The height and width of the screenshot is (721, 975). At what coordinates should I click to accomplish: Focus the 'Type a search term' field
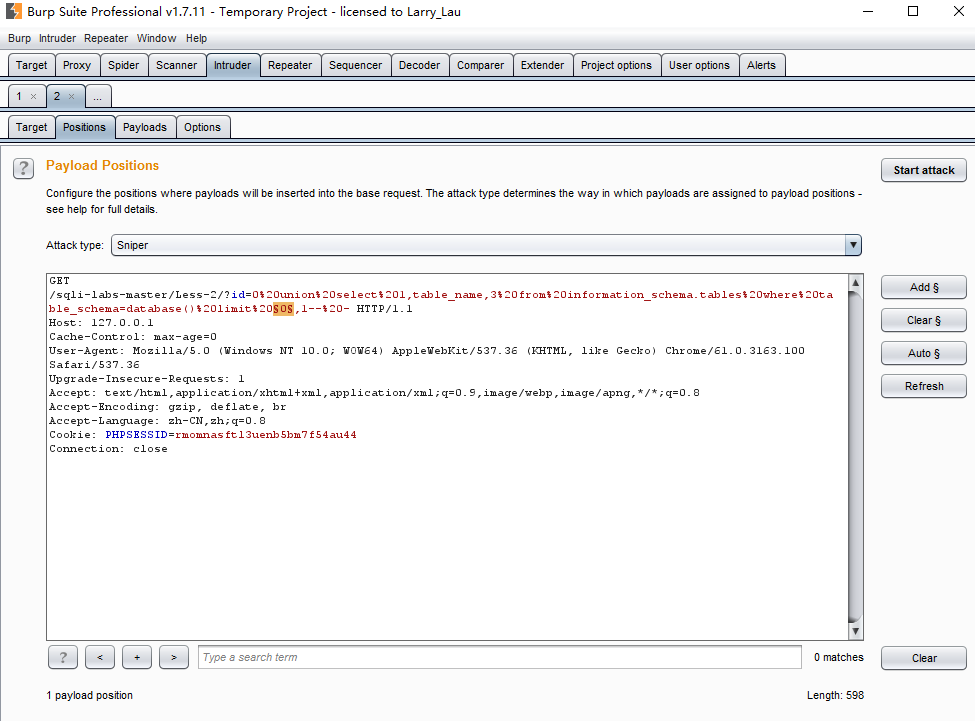[500, 657]
